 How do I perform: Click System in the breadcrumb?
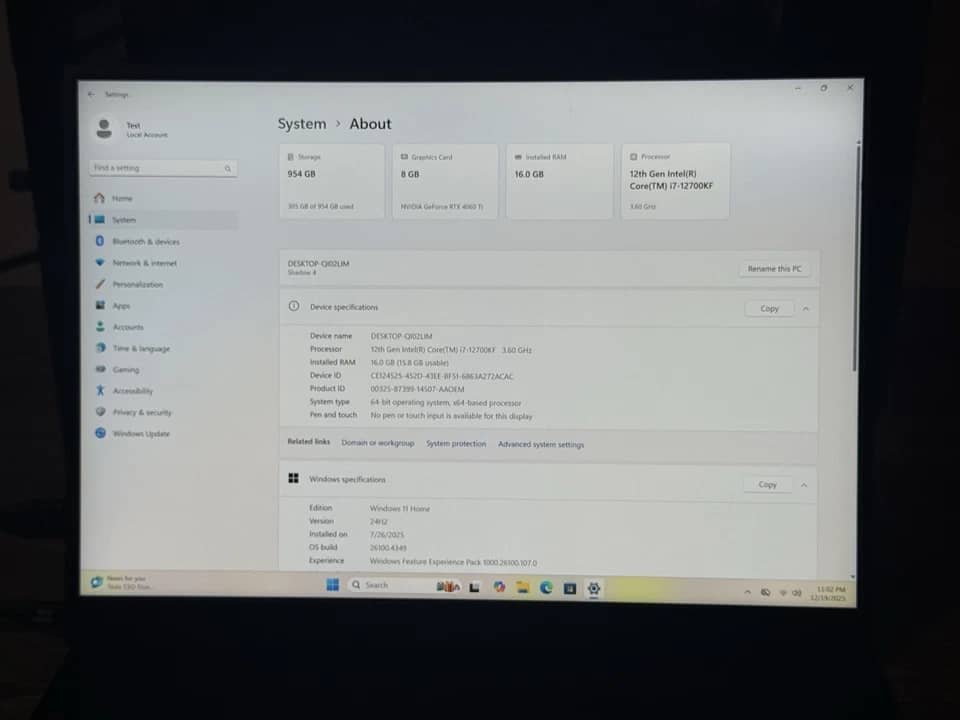pyautogui.click(x=302, y=124)
